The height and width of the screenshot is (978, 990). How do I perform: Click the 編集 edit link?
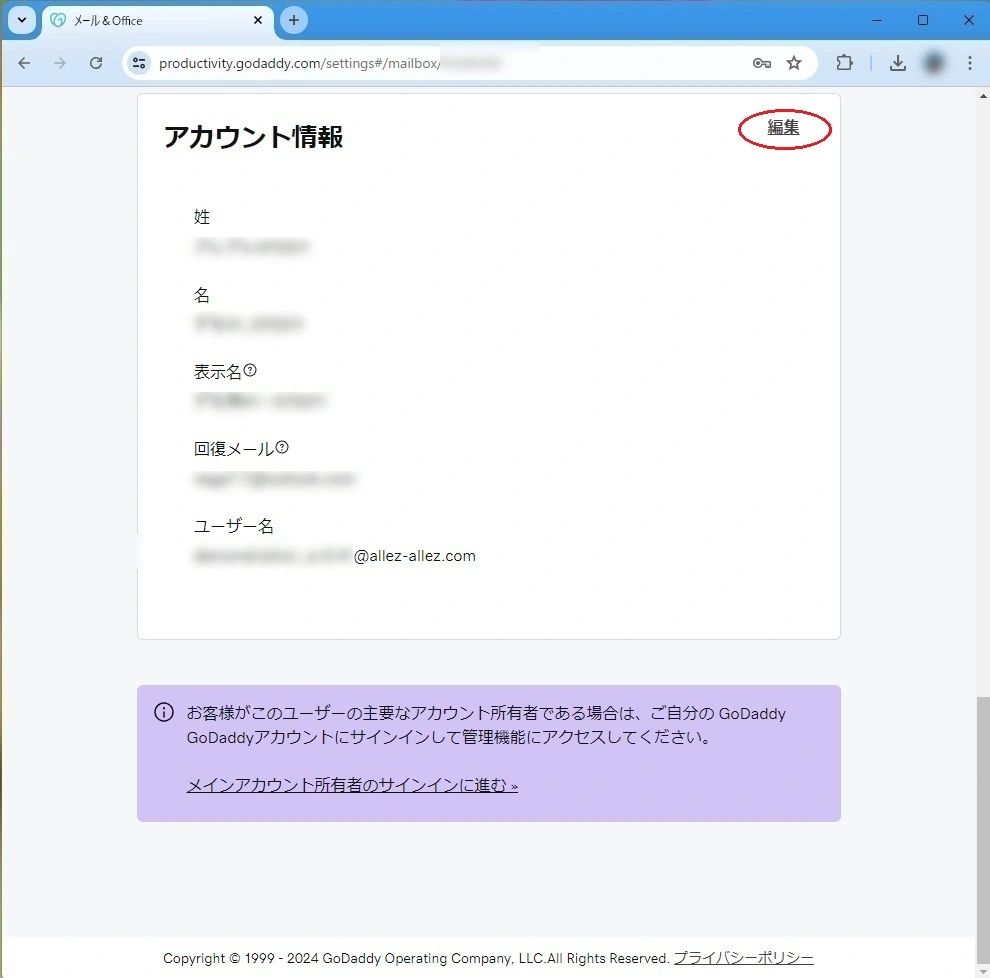[783, 128]
